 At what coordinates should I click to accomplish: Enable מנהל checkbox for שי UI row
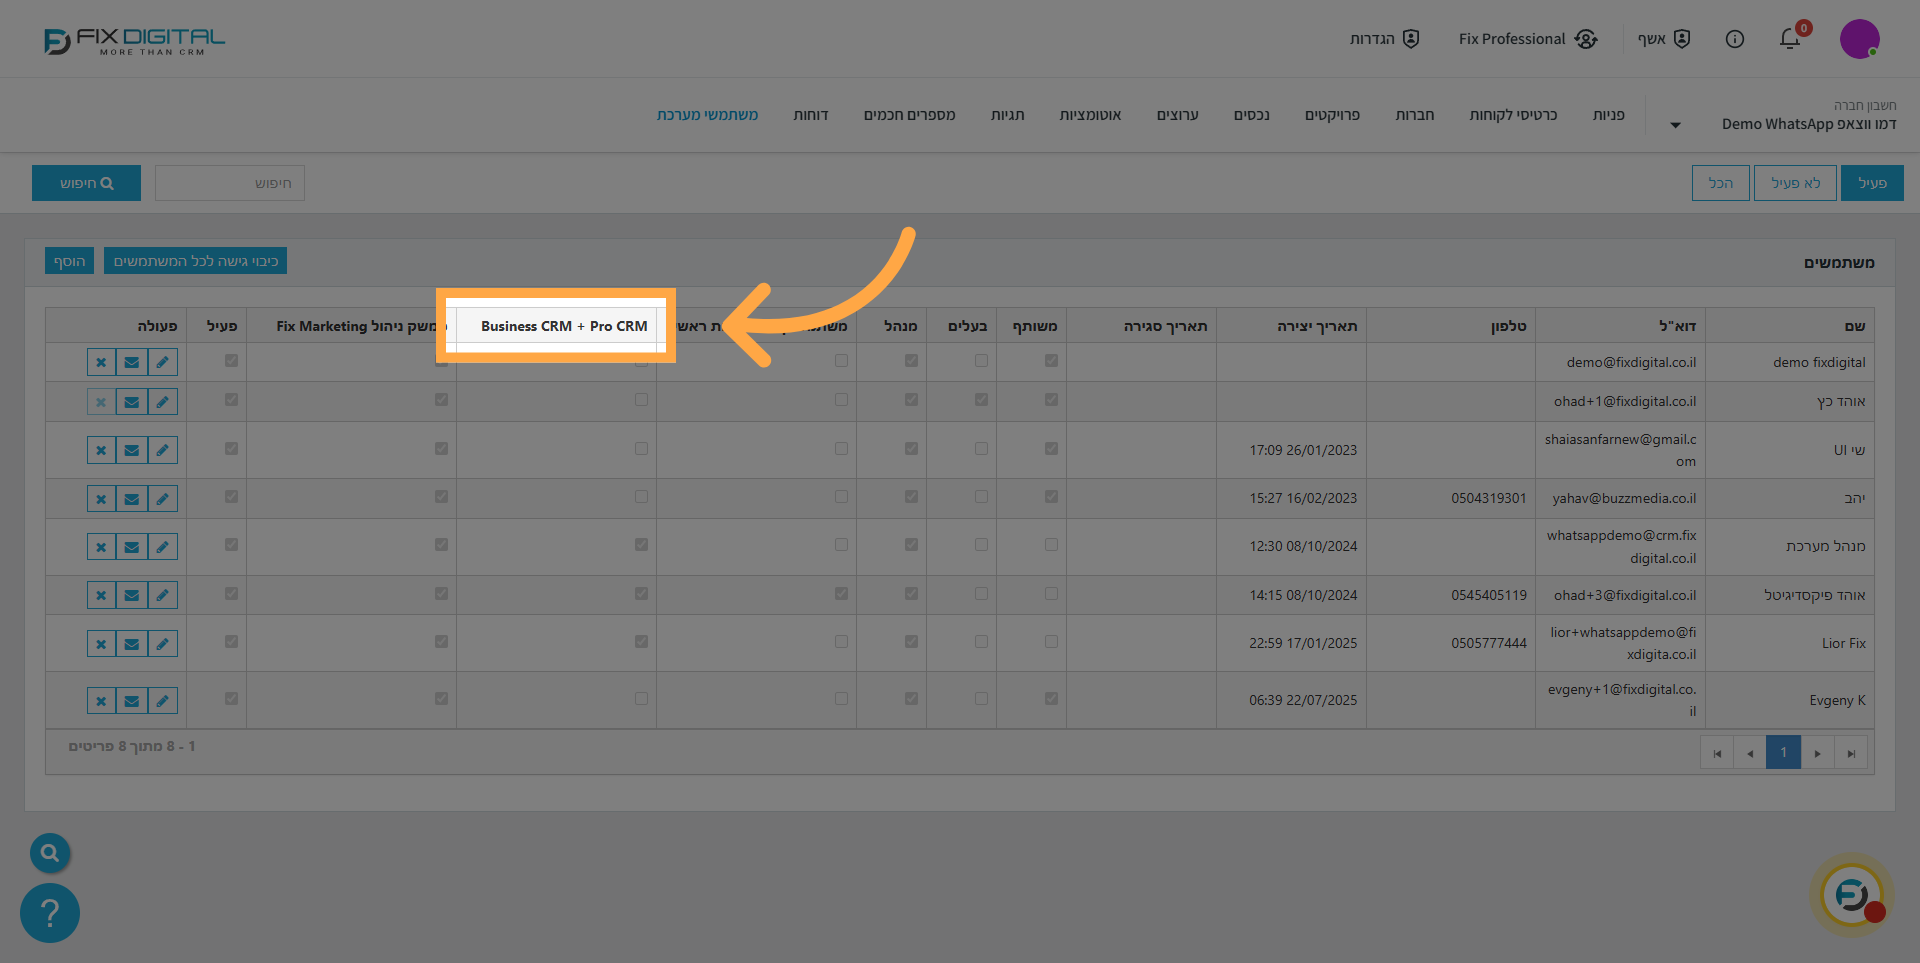click(x=910, y=448)
